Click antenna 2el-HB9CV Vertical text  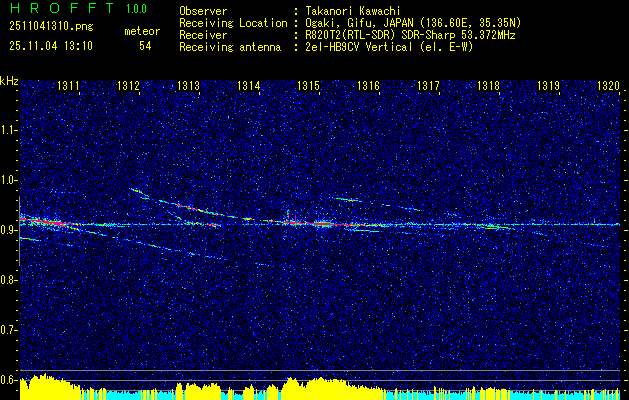pyautogui.click(x=389, y=47)
